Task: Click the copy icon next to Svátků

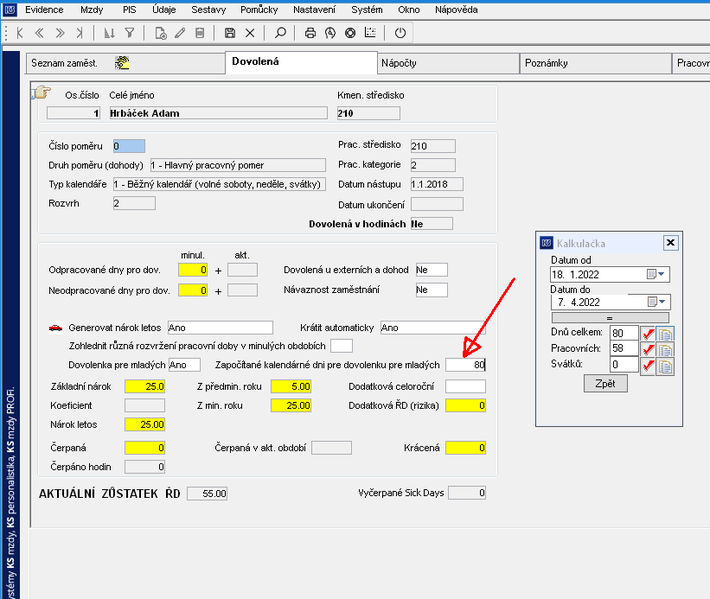Action: click(x=665, y=366)
